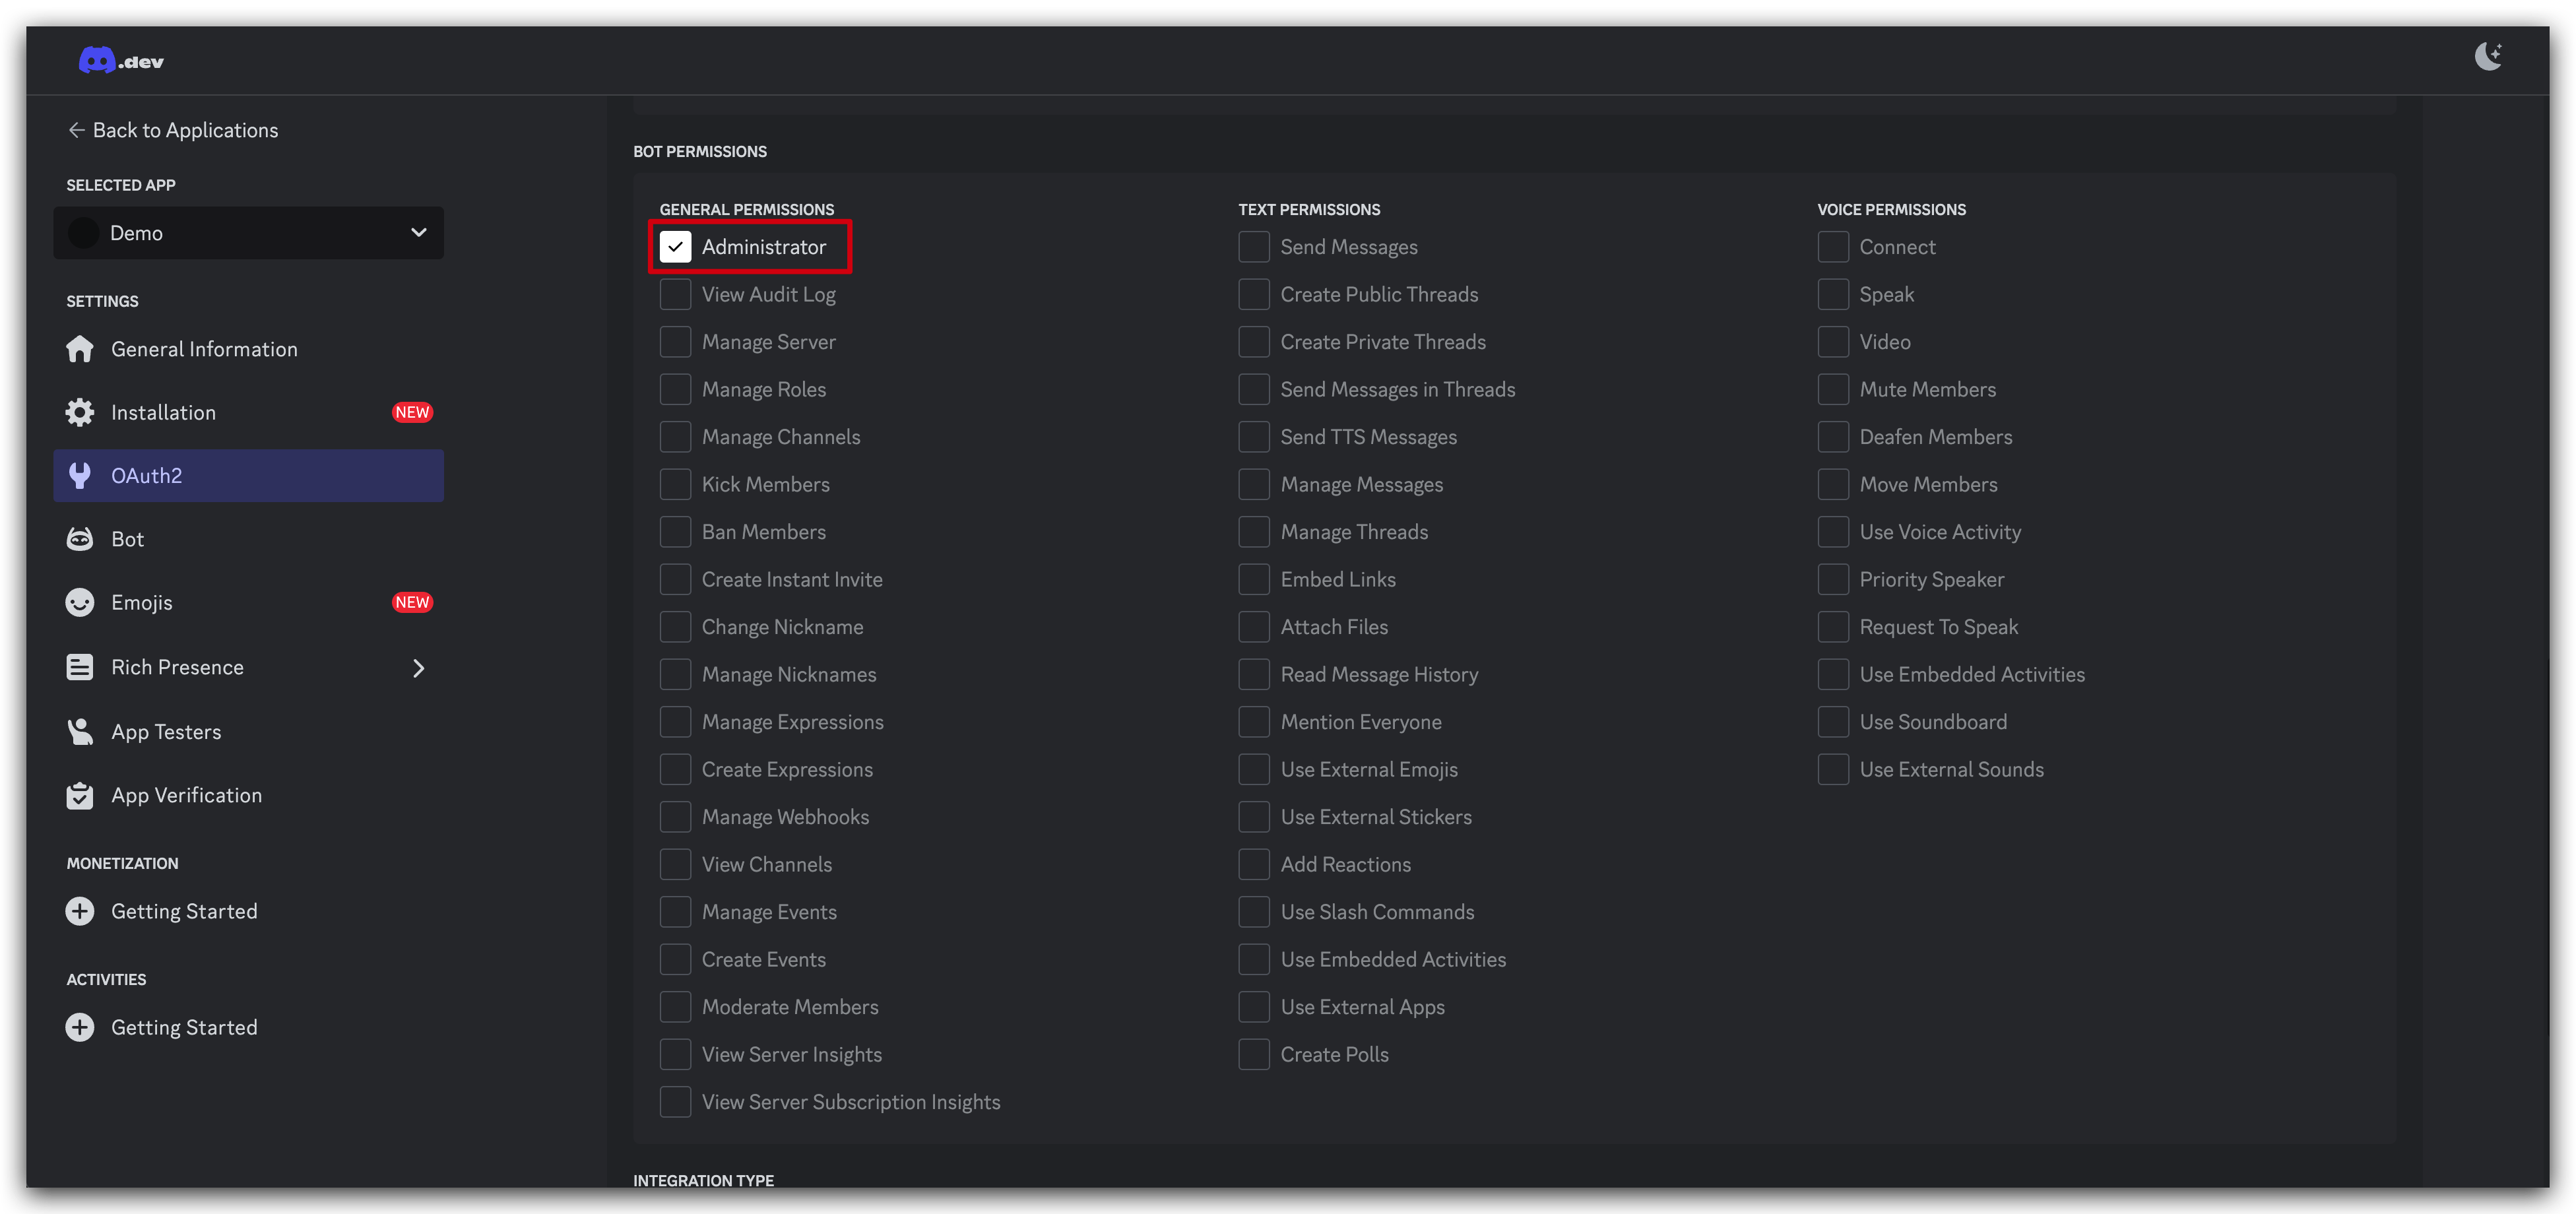Viewport: 2576px width, 1214px height.
Task: Open the Demo selected app dropdown
Action: pyautogui.click(x=248, y=233)
